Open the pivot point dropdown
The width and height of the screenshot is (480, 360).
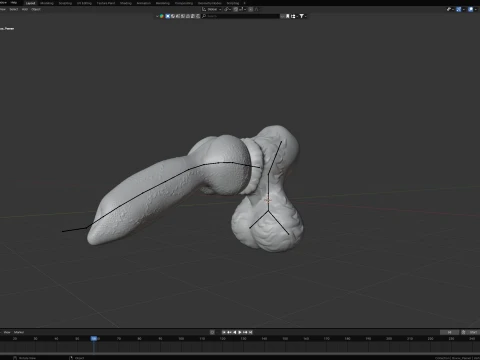coord(228,9)
